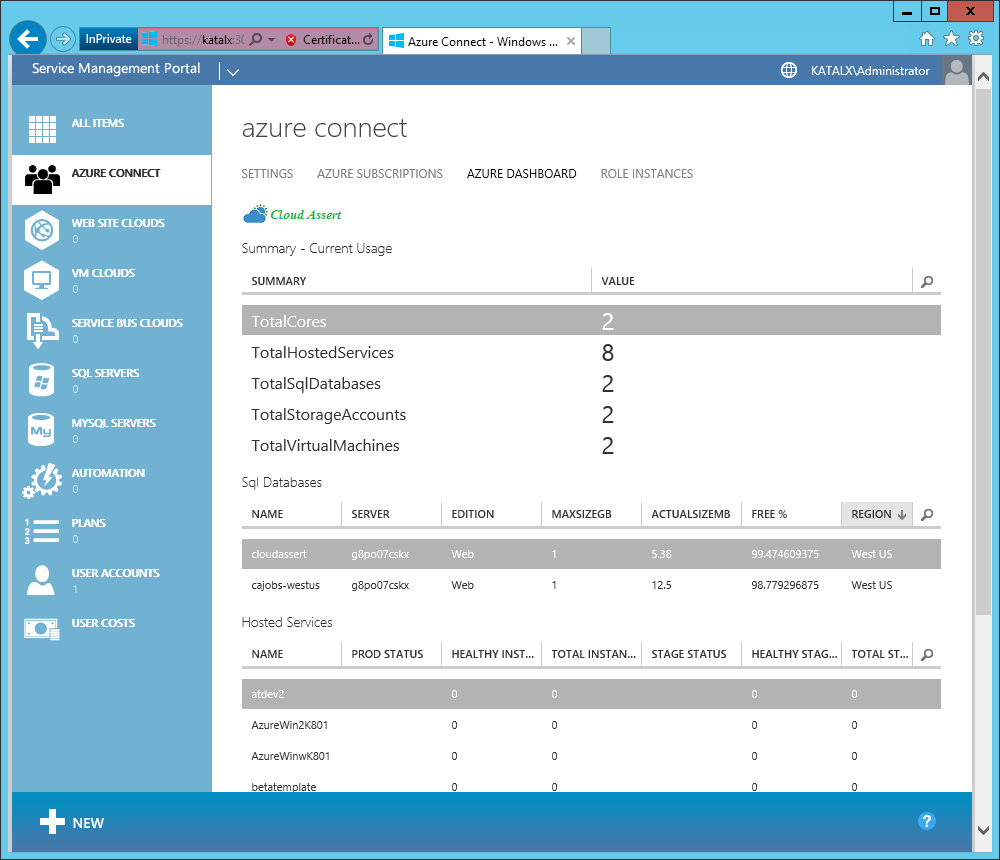Sort by STAGE STATUS column header
Image resolution: width=1000 pixels, height=860 pixels.
[691, 655]
